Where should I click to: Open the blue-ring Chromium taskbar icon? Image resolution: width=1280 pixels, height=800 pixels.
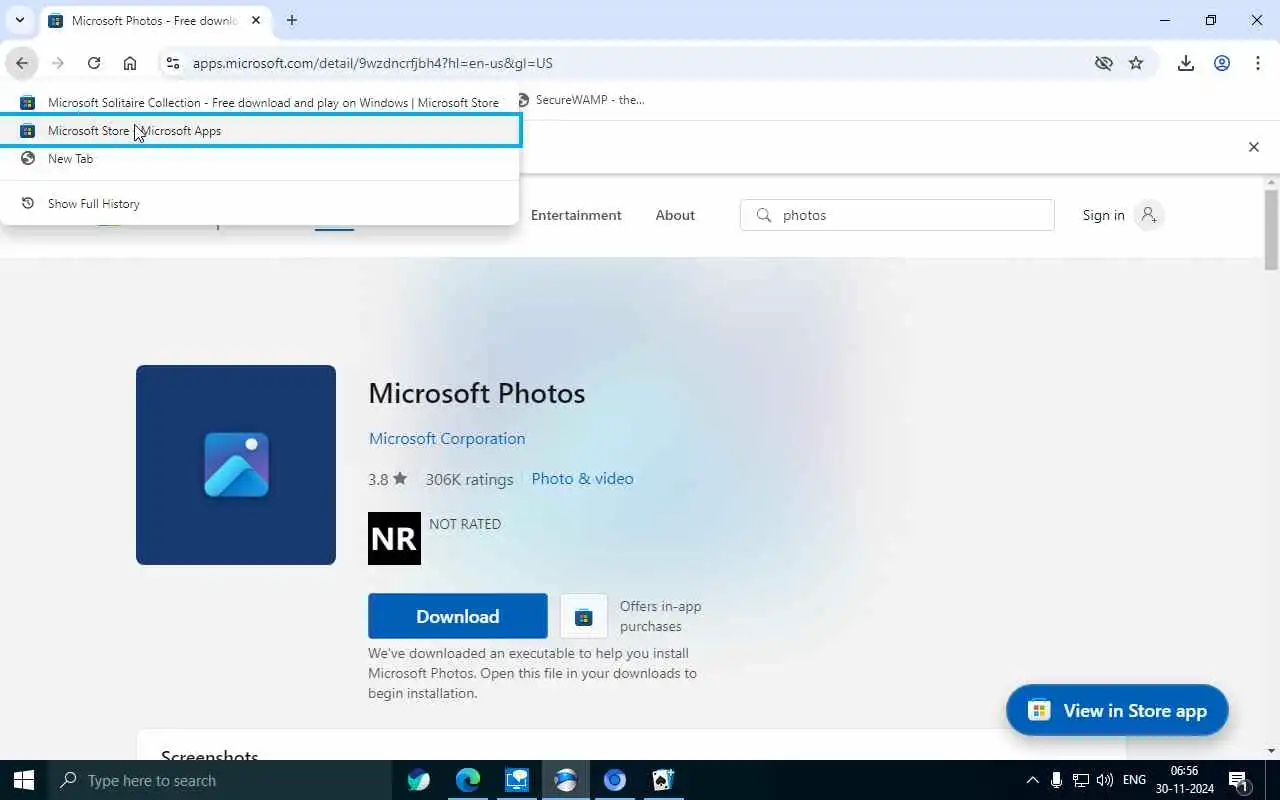615,780
